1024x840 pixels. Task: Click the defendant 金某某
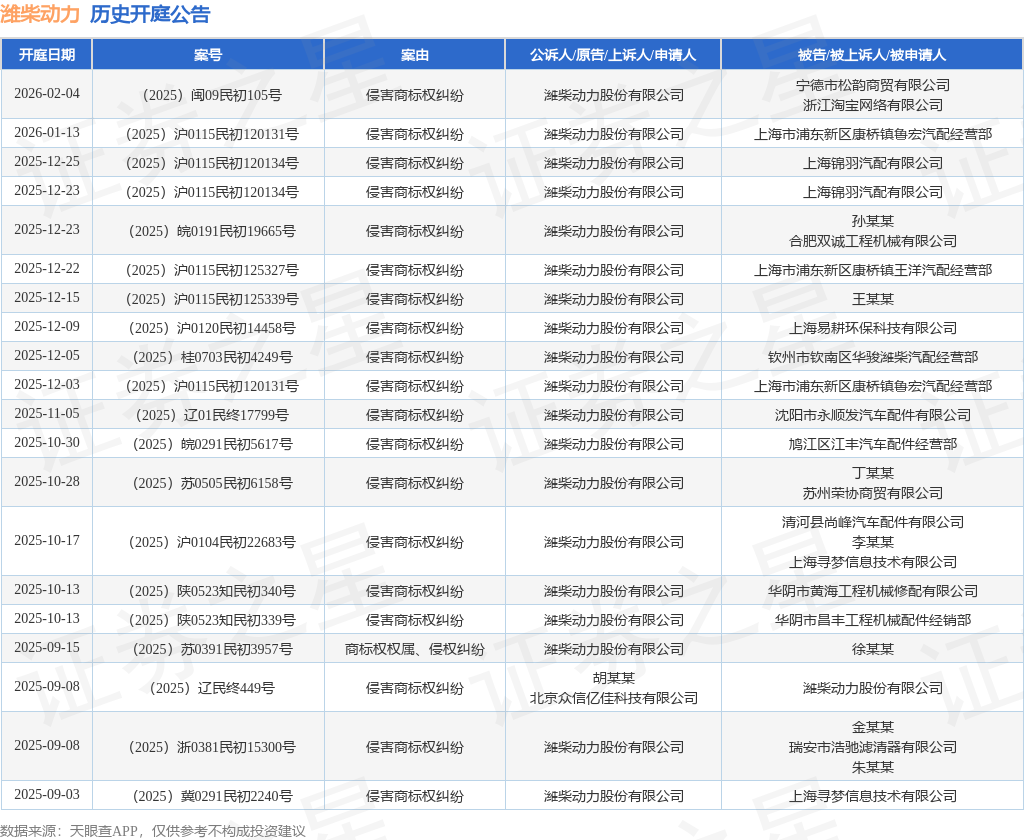[x=872, y=727]
